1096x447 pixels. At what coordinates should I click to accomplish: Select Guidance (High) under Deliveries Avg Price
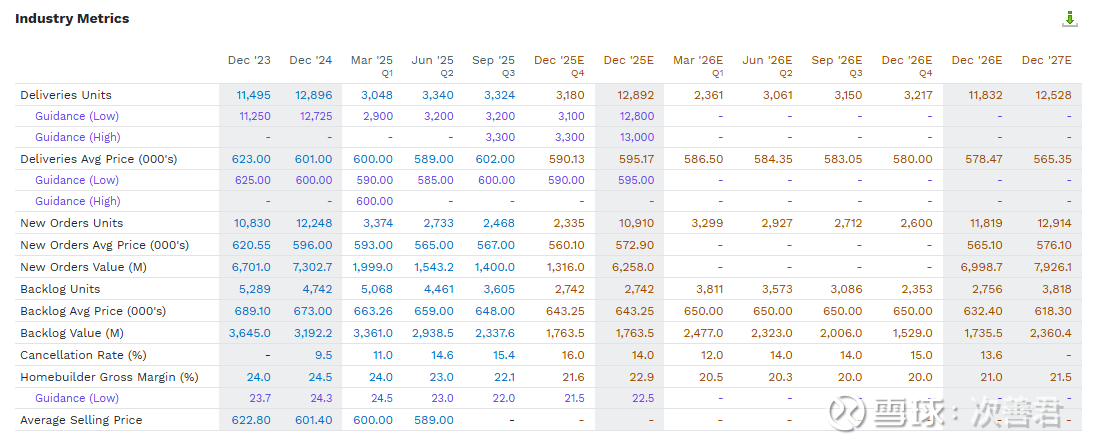click(x=77, y=201)
